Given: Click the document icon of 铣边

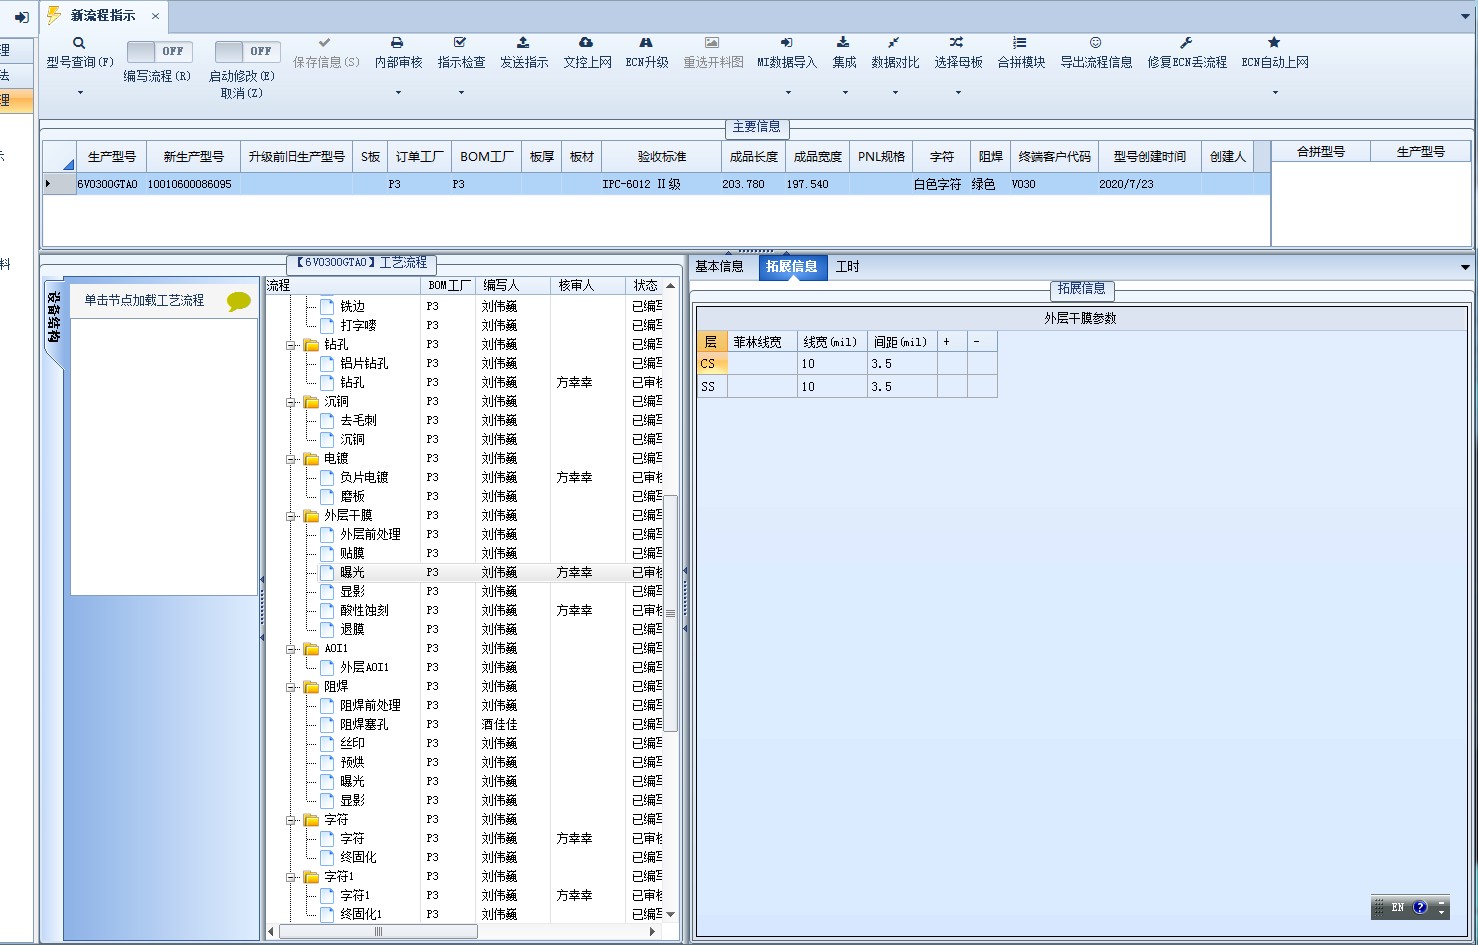Looking at the screenshot, I should point(327,306).
